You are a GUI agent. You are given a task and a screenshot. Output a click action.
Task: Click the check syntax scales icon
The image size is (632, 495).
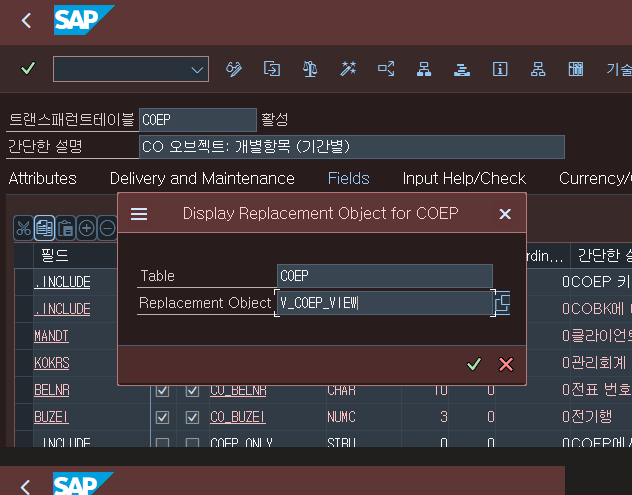click(310, 69)
